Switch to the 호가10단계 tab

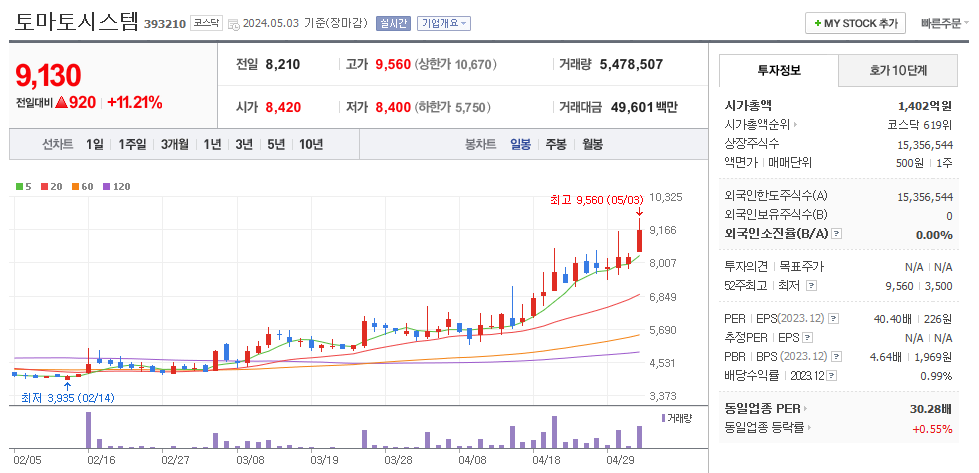pos(898,71)
